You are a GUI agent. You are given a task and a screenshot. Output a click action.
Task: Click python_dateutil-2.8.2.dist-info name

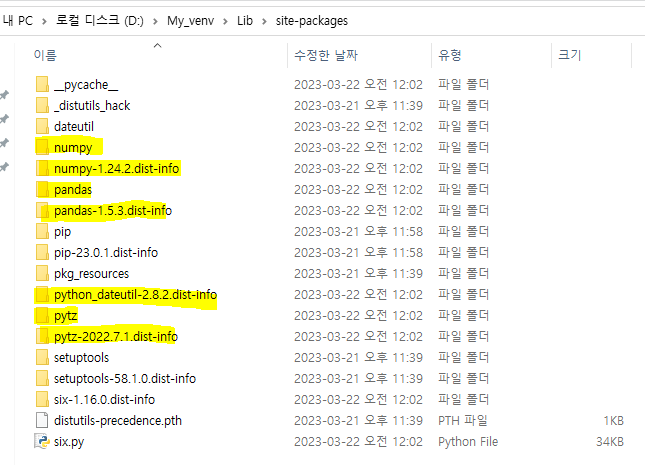tap(136, 295)
